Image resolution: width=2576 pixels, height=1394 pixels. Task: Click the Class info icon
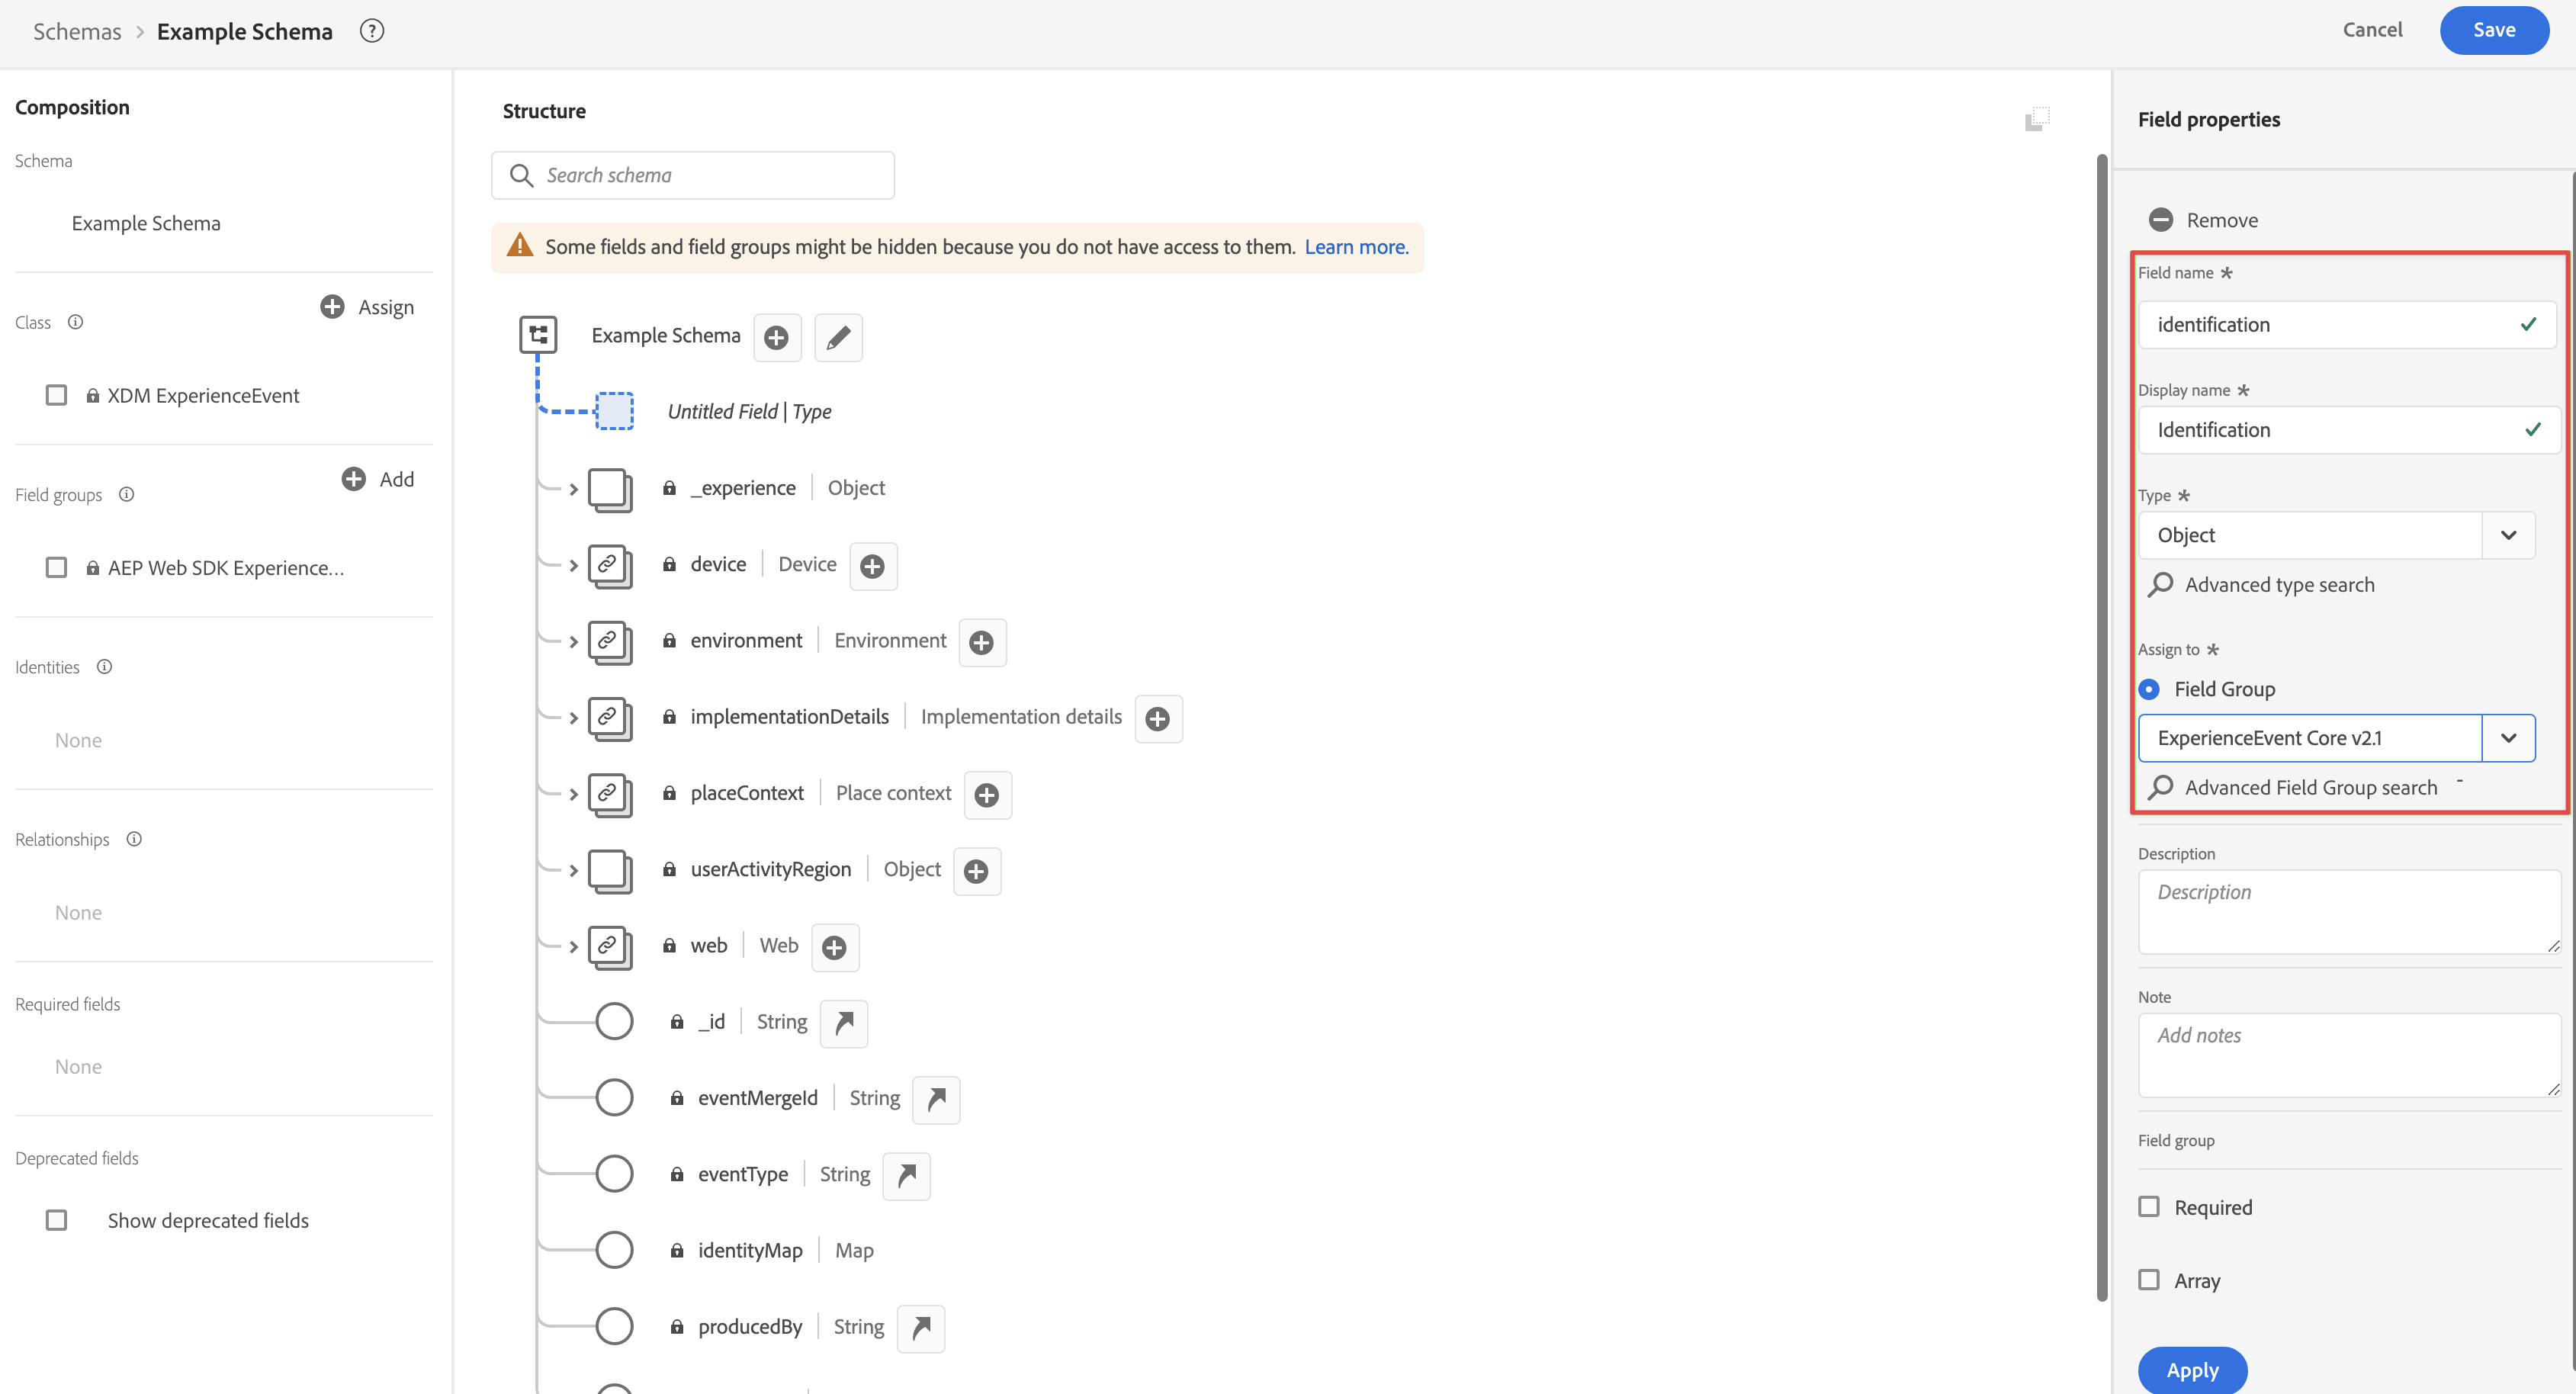75,322
